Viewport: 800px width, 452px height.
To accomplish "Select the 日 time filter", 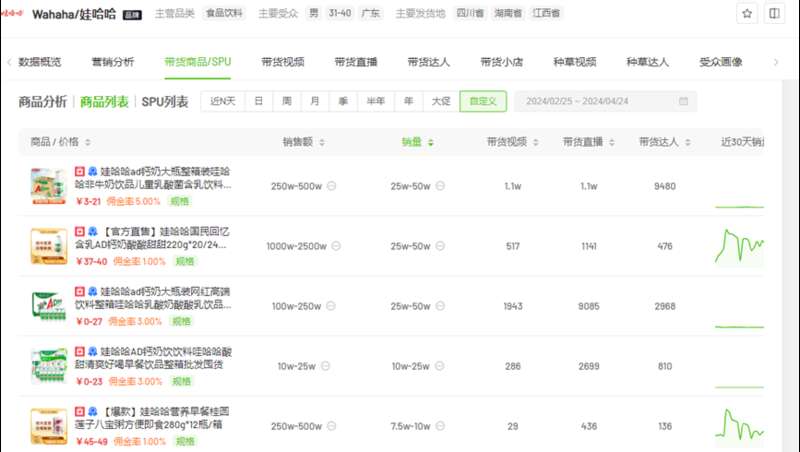I will (259, 101).
